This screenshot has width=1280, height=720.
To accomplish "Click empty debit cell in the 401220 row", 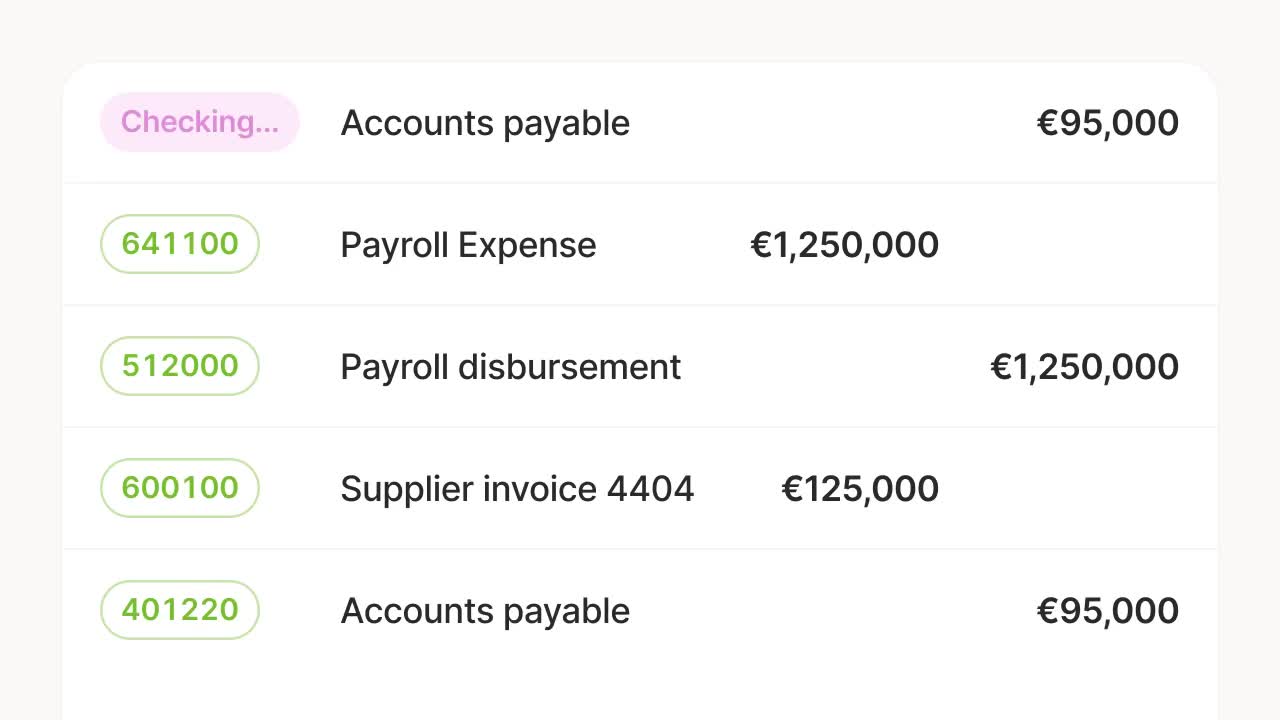I will point(840,611).
